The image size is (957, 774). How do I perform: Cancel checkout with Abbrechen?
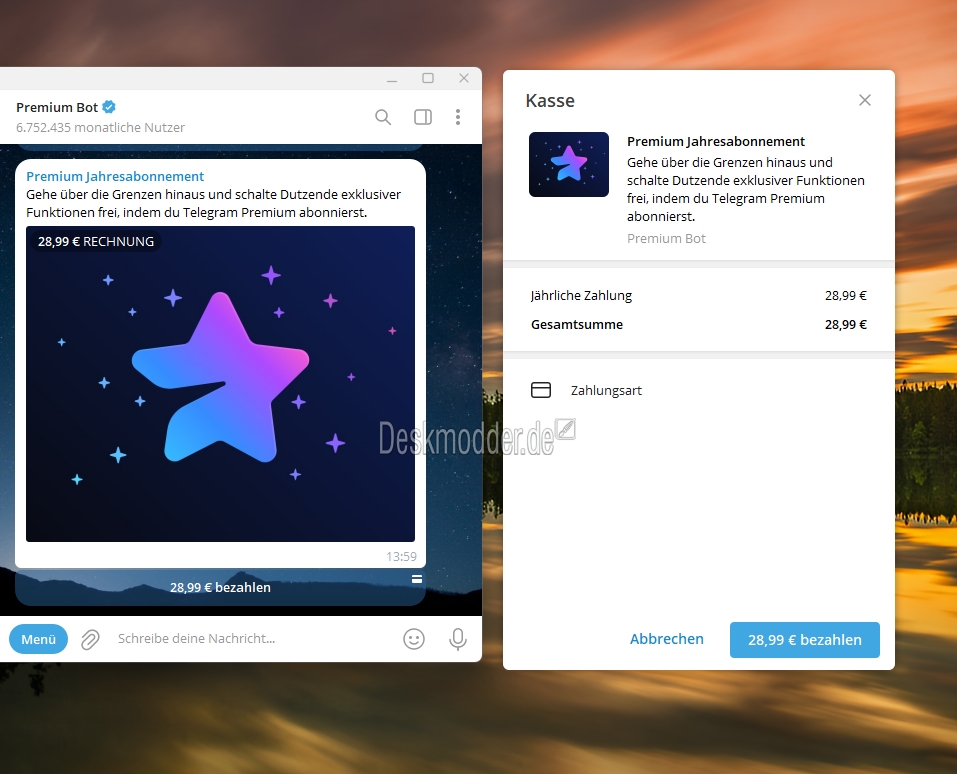point(666,639)
